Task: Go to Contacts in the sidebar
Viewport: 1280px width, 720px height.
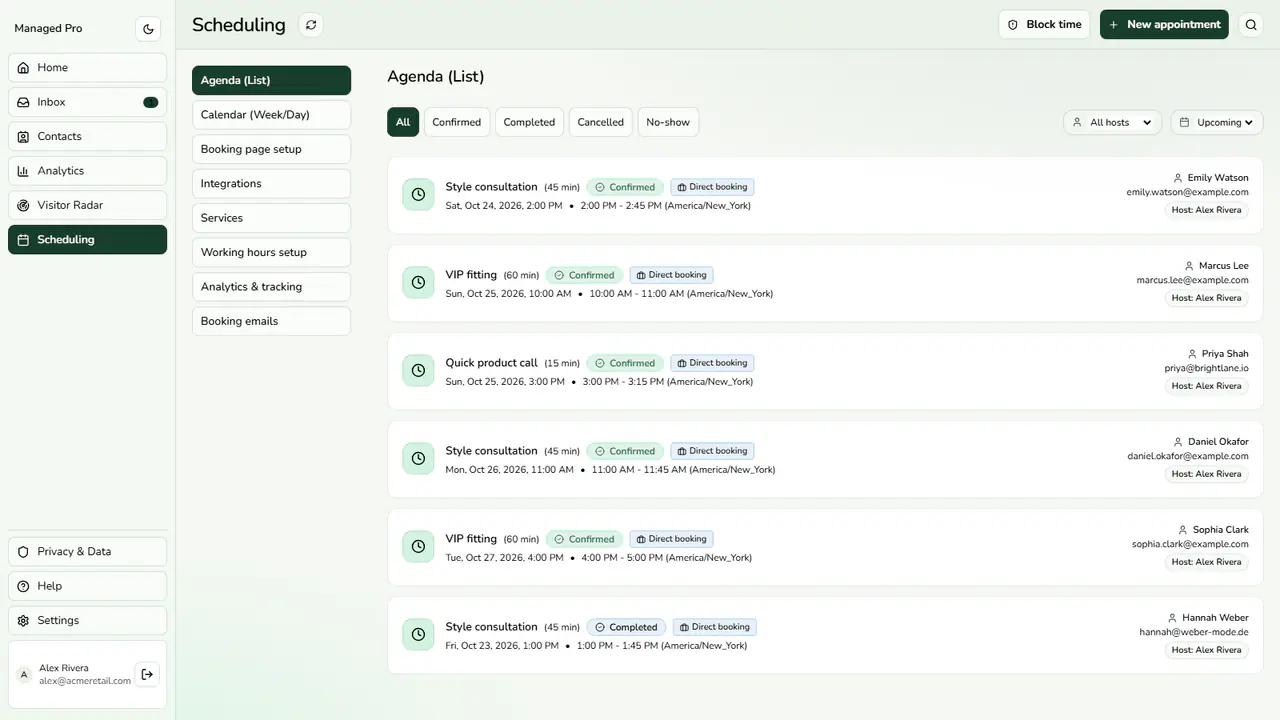Action: click(x=88, y=136)
